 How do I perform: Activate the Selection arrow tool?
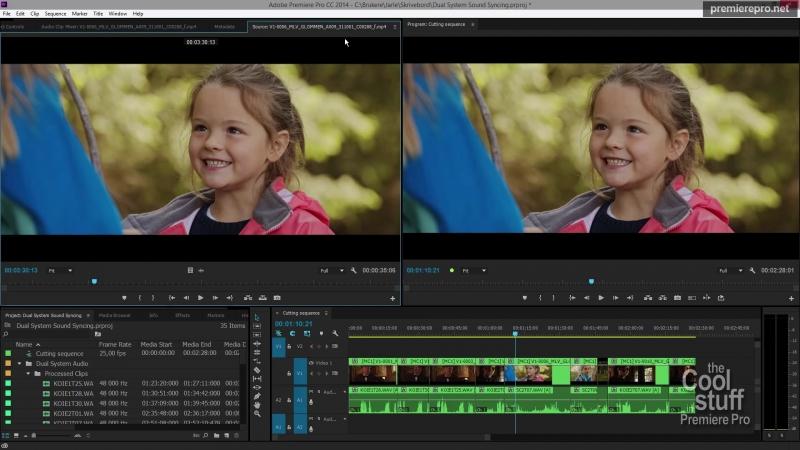[x=257, y=316]
